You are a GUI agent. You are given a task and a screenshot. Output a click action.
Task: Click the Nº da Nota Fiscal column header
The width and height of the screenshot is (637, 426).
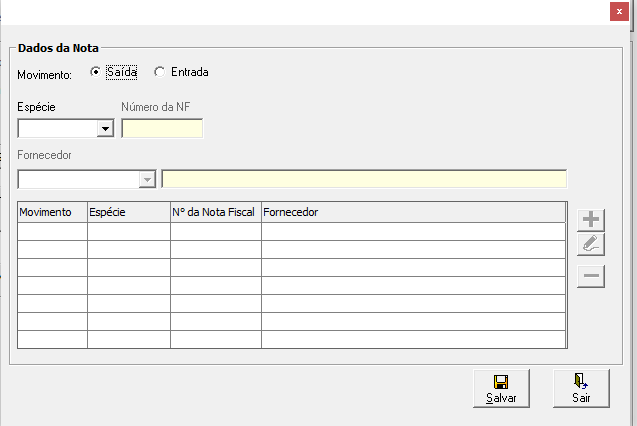click(x=216, y=212)
